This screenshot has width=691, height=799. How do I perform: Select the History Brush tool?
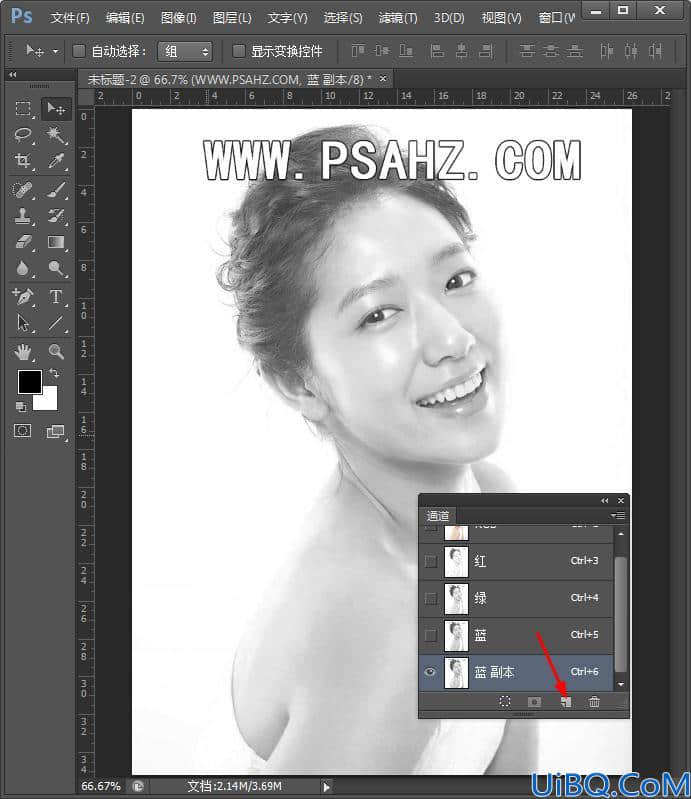[x=55, y=216]
